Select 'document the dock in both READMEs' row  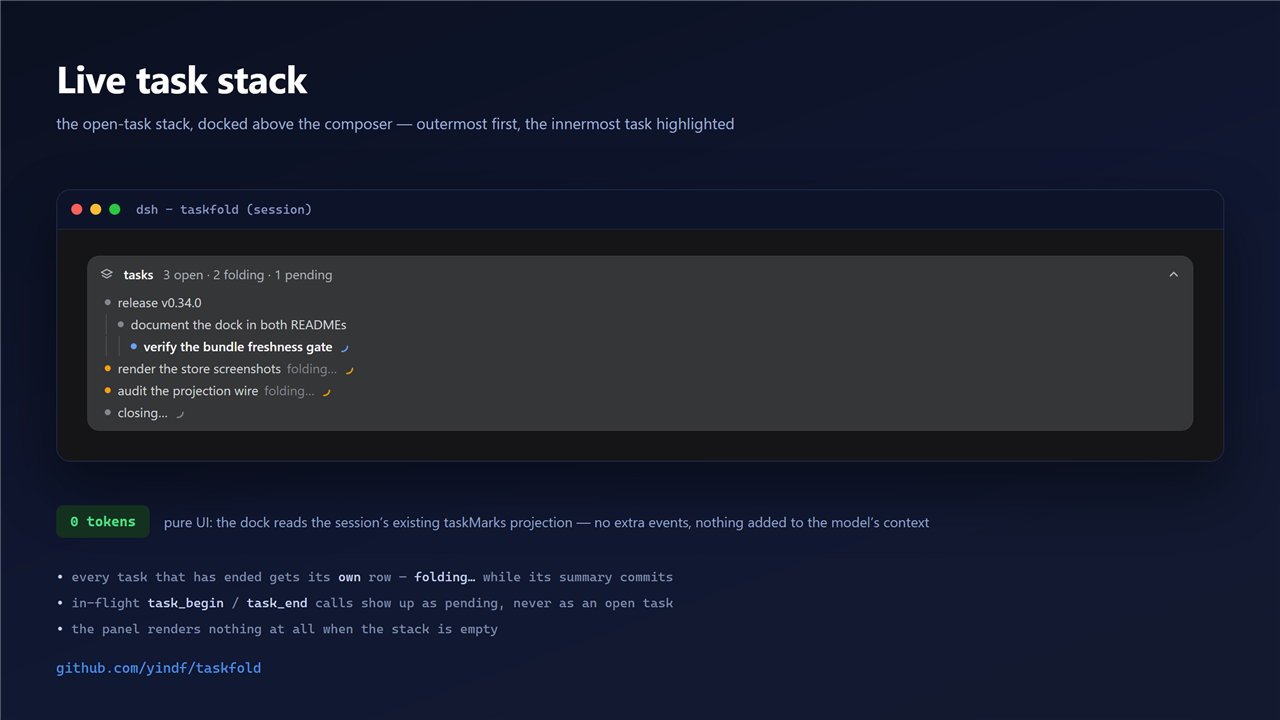pyautogui.click(x=640, y=325)
